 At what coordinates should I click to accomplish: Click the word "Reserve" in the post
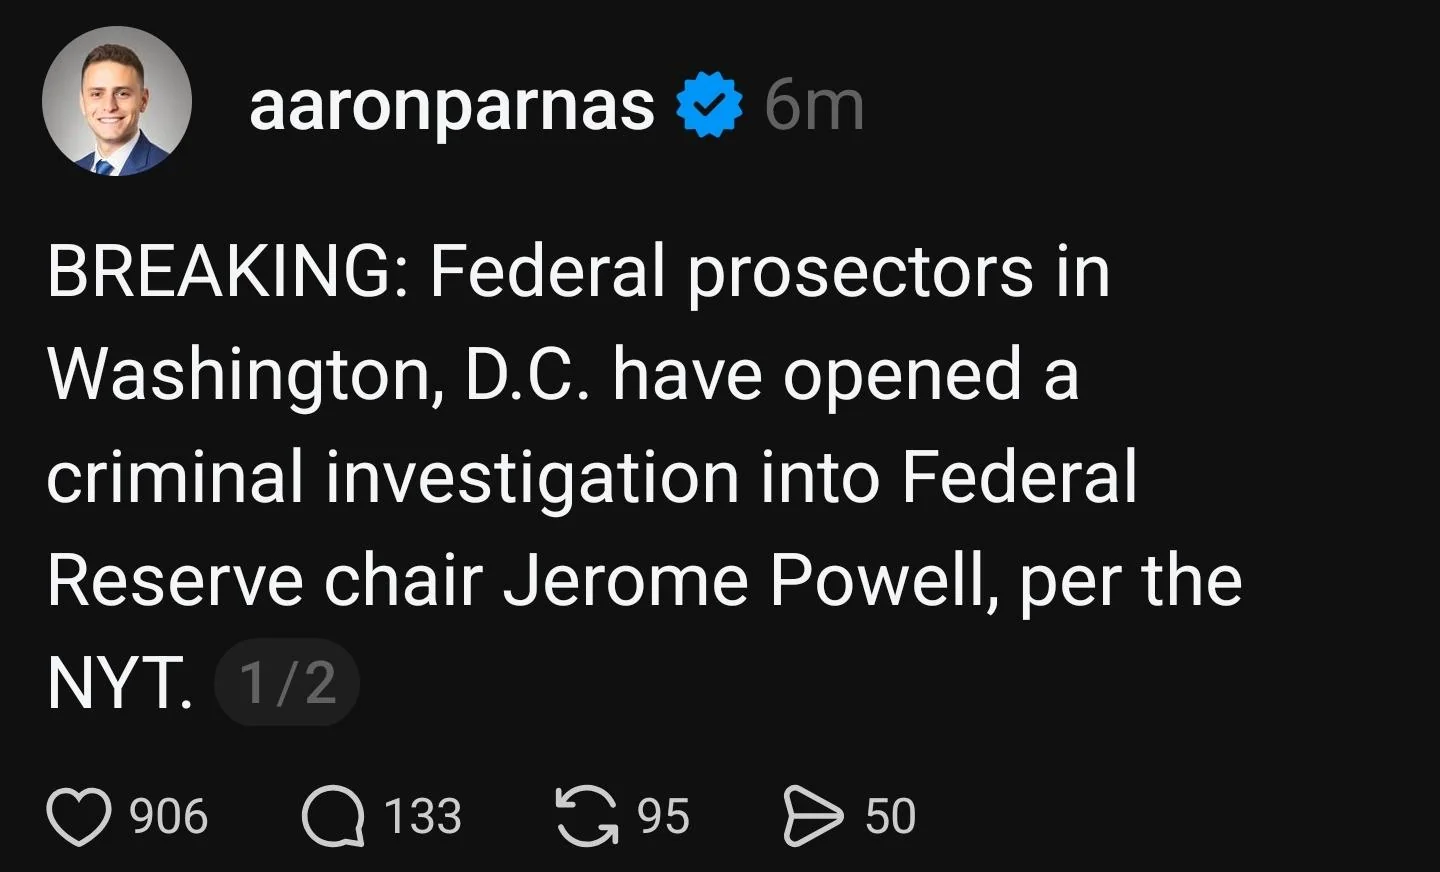[174, 580]
